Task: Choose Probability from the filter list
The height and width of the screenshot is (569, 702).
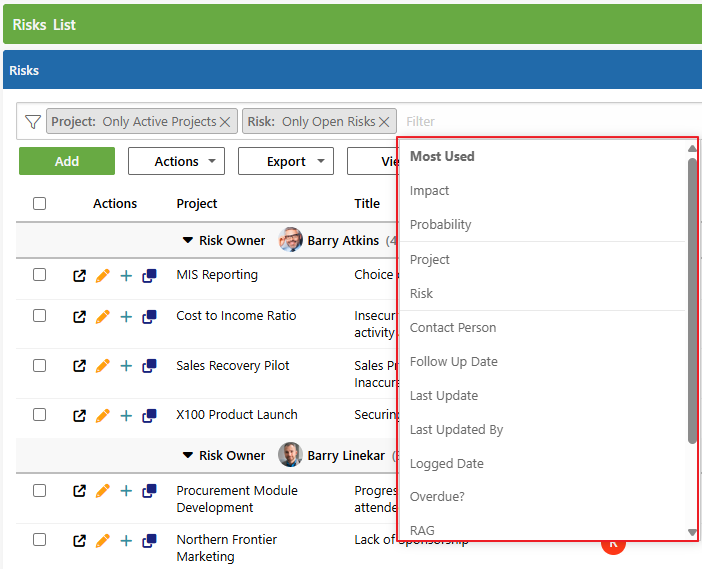Action: tap(441, 225)
